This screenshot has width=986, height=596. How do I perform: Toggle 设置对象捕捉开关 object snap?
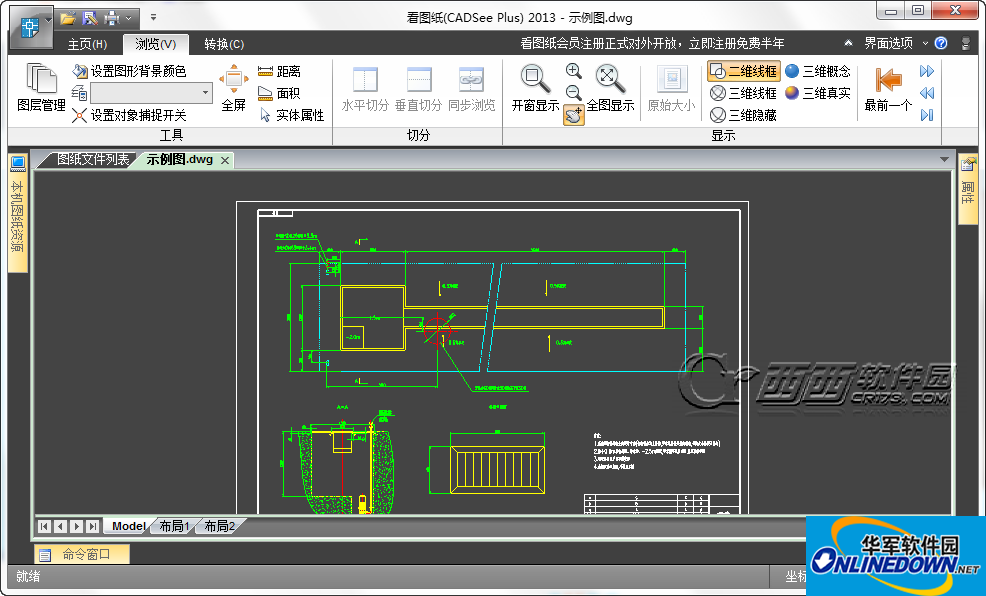(130, 115)
